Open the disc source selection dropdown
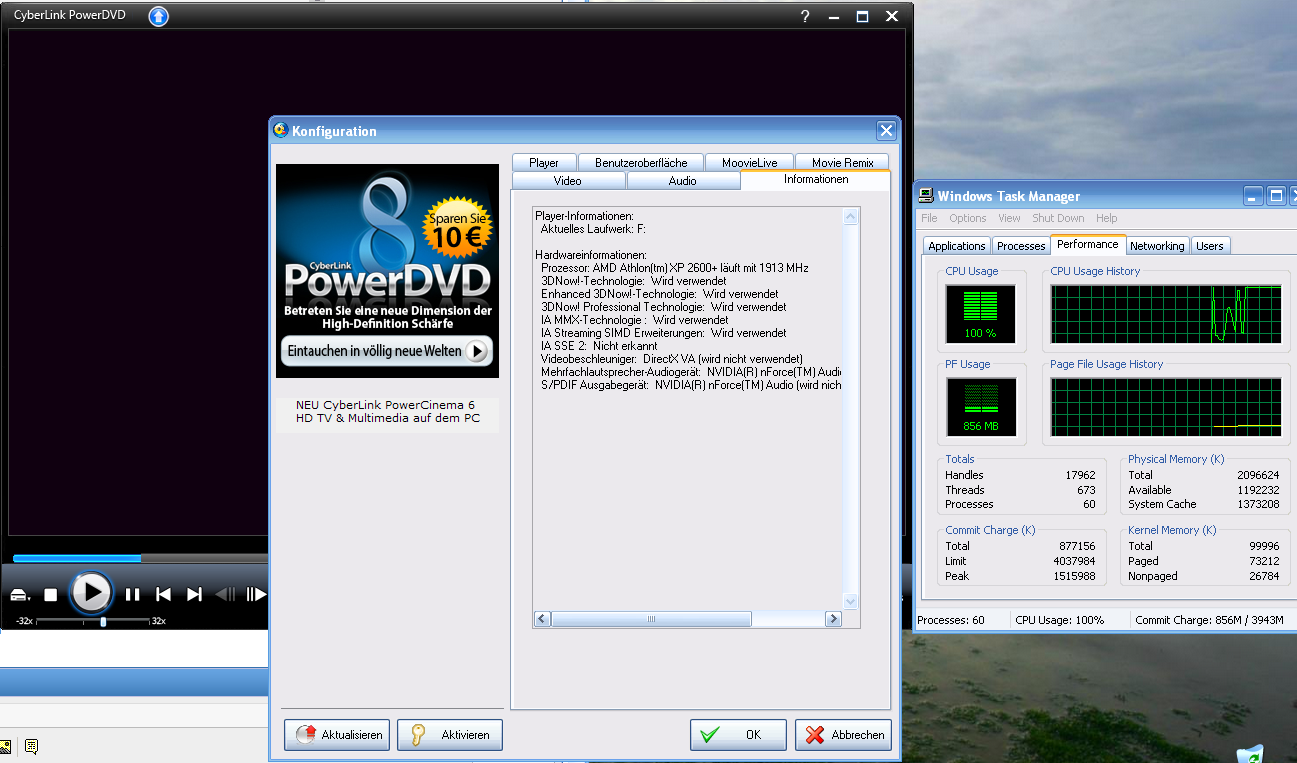This screenshot has height=763, width=1297. pos(21,596)
